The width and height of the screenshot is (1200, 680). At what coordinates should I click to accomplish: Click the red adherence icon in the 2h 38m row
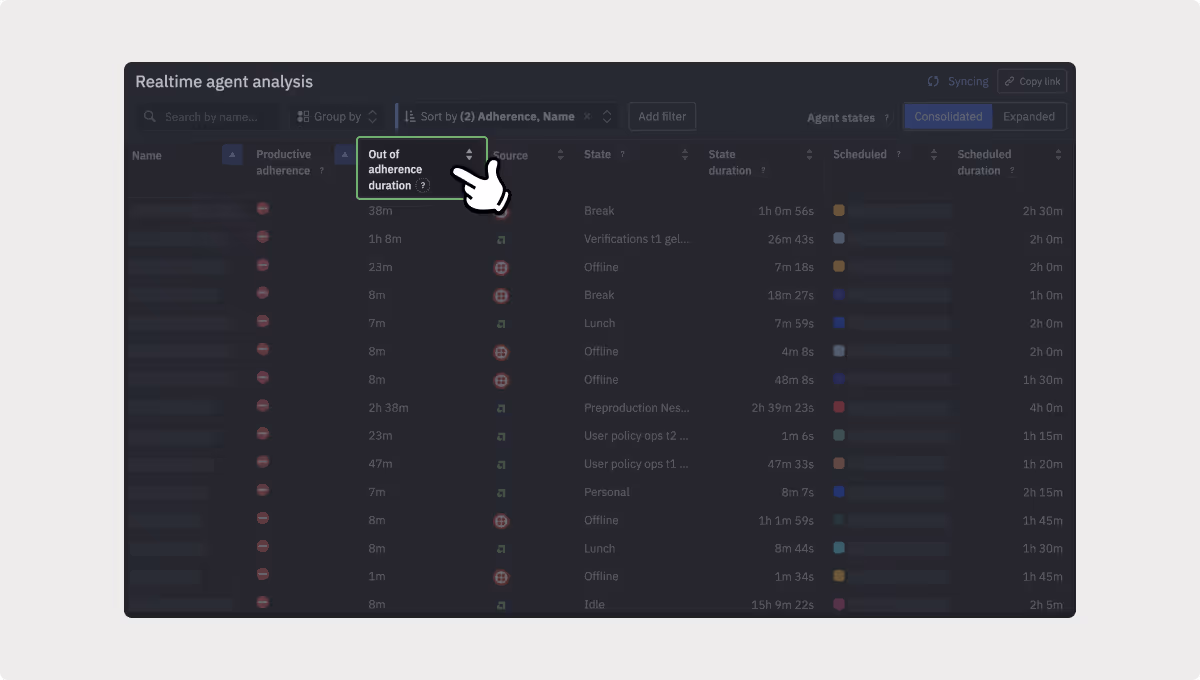coord(262,406)
